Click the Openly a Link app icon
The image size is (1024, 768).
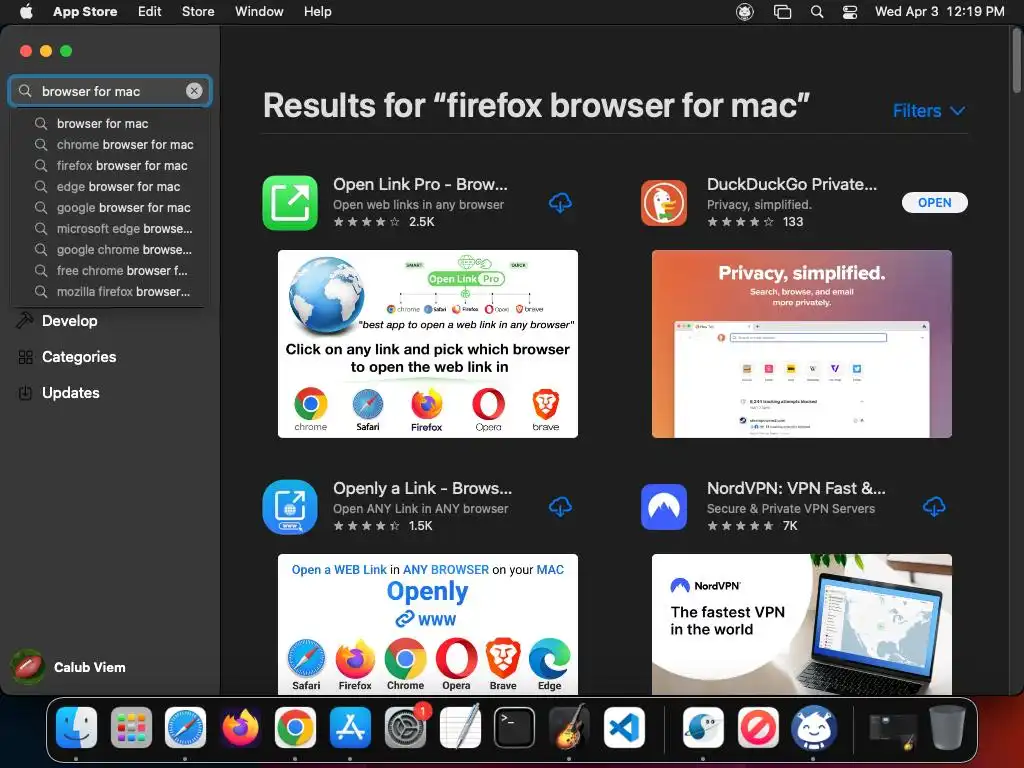[290, 507]
